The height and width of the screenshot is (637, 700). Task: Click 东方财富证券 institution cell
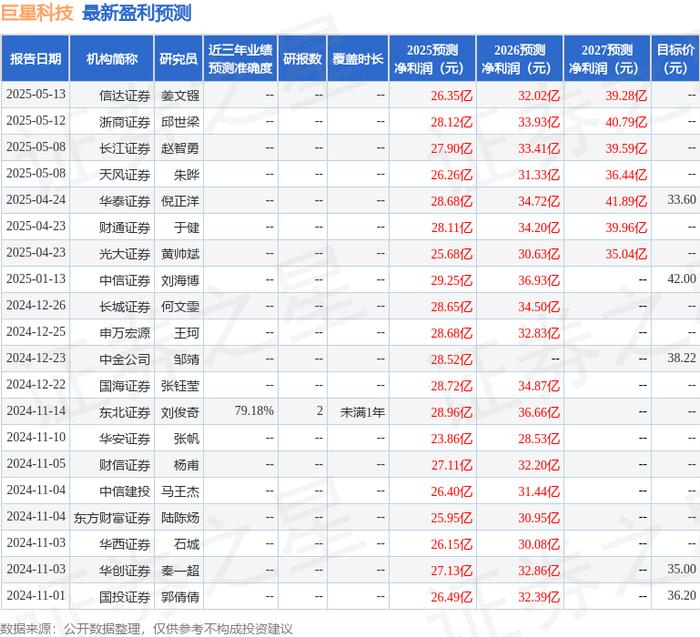click(x=112, y=518)
